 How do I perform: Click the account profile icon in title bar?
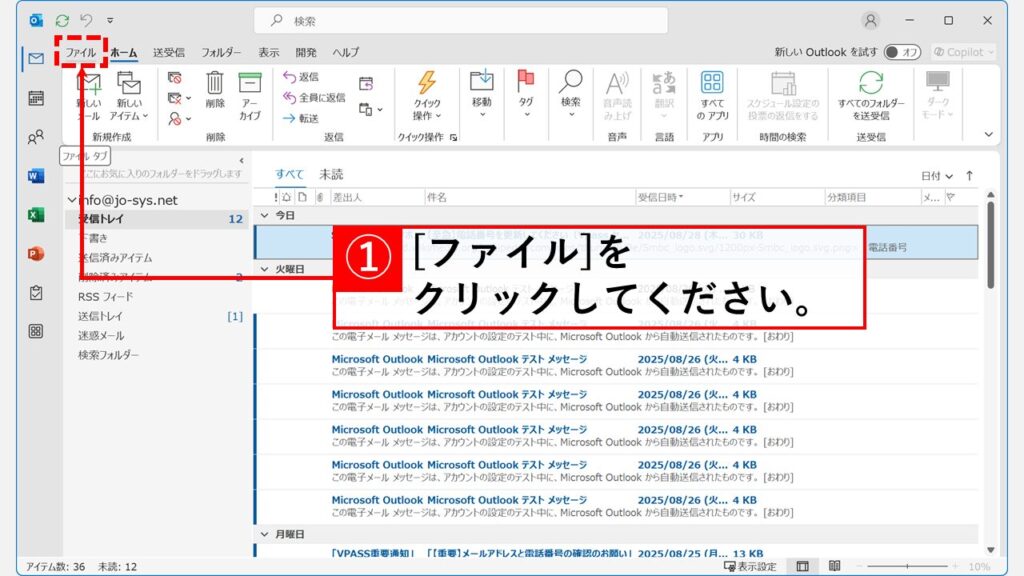tap(871, 21)
